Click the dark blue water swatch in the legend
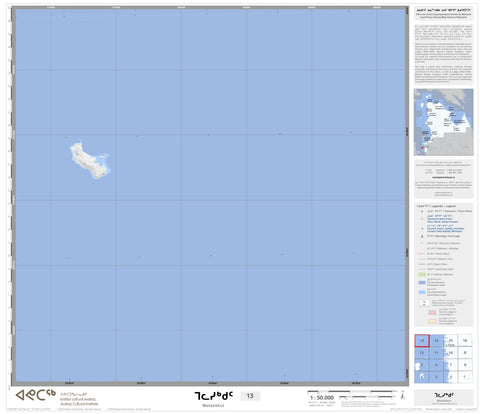480x414 pixels. (422, 282)
